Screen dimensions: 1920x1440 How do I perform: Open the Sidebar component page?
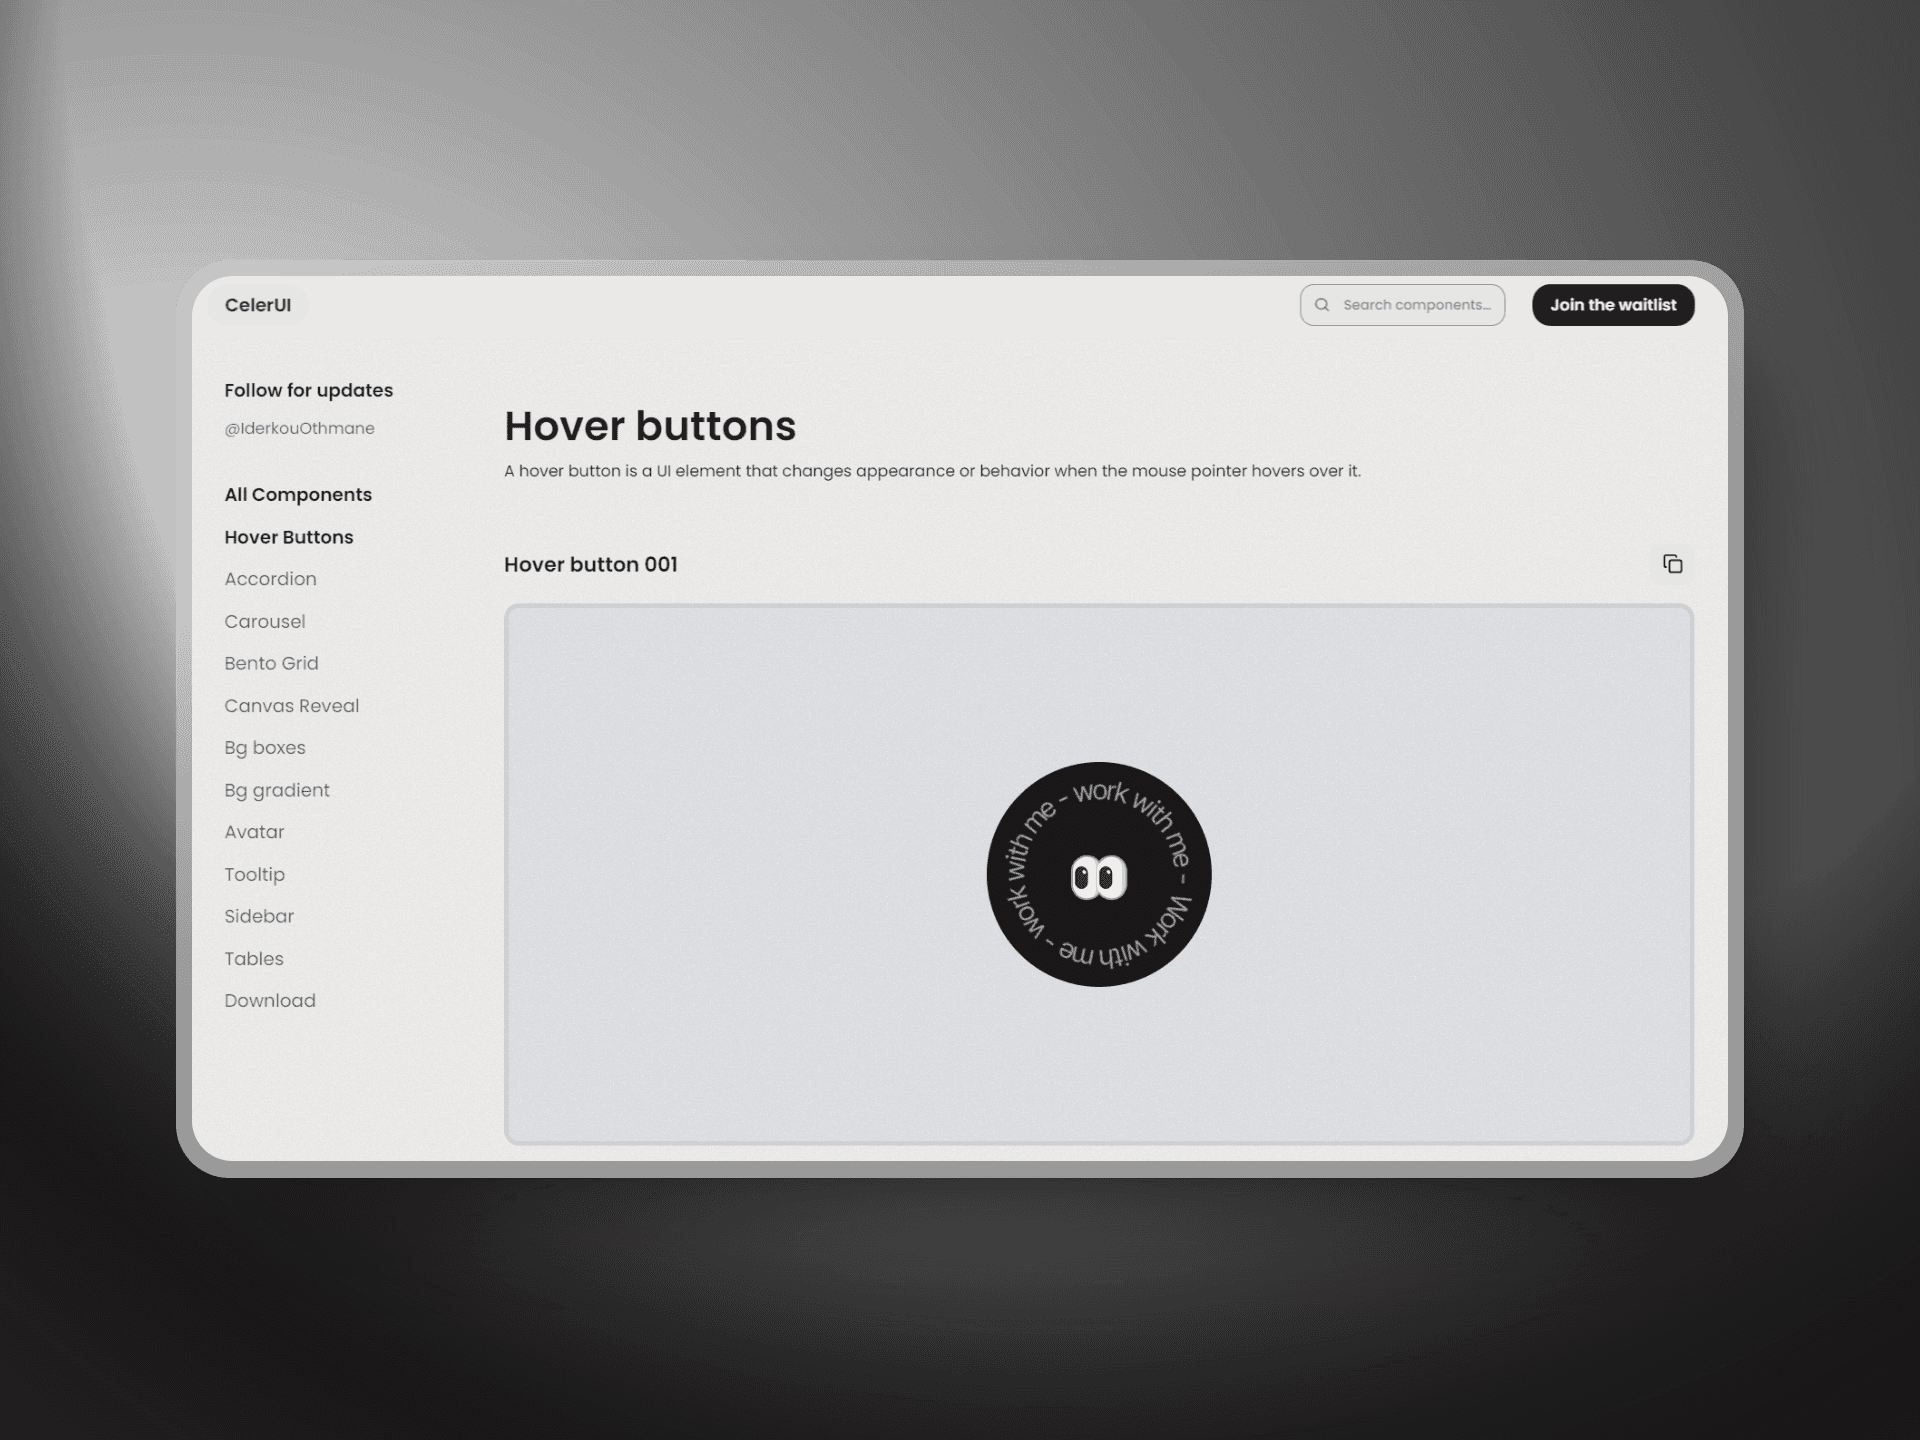[x=259, y=916]
